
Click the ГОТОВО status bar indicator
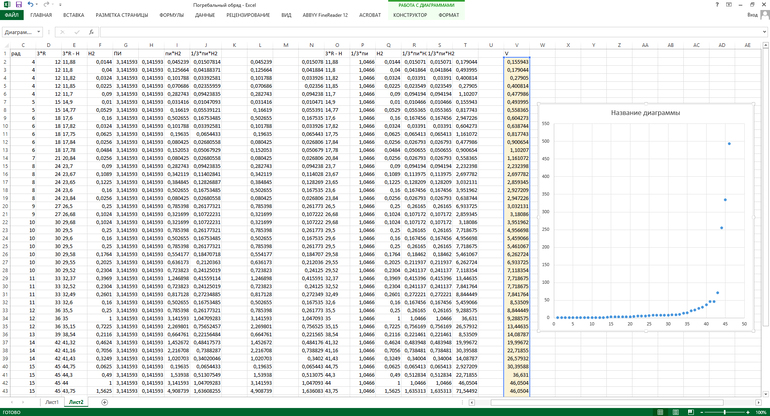[11, 412]
